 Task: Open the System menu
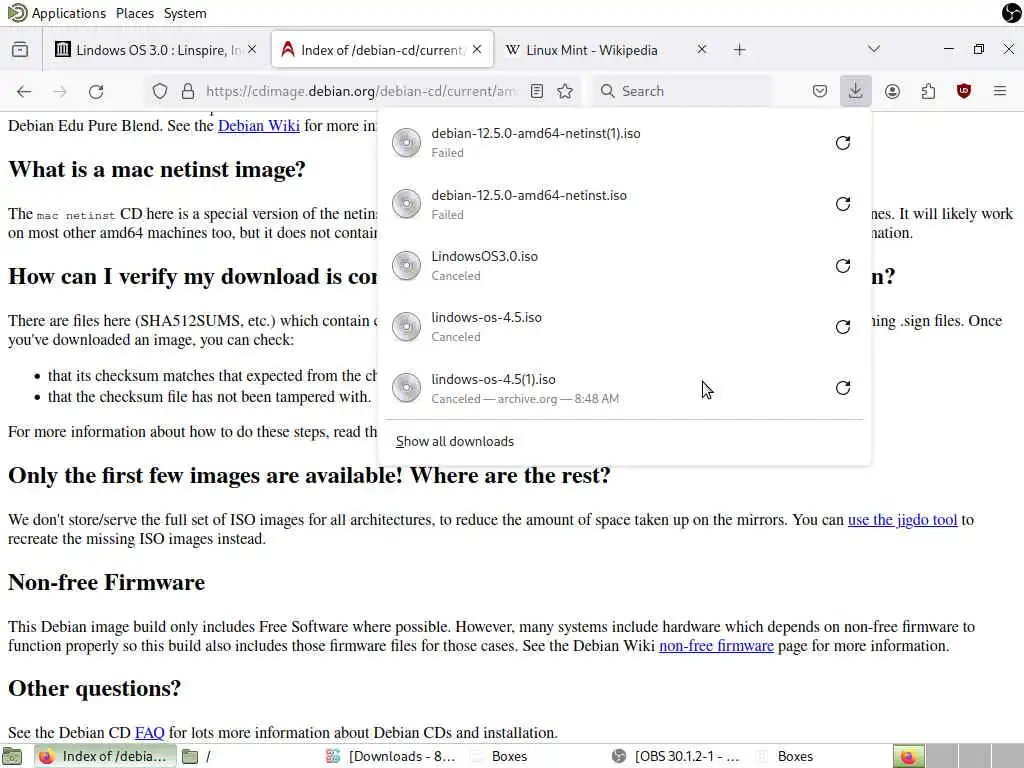tap(185, 13)
